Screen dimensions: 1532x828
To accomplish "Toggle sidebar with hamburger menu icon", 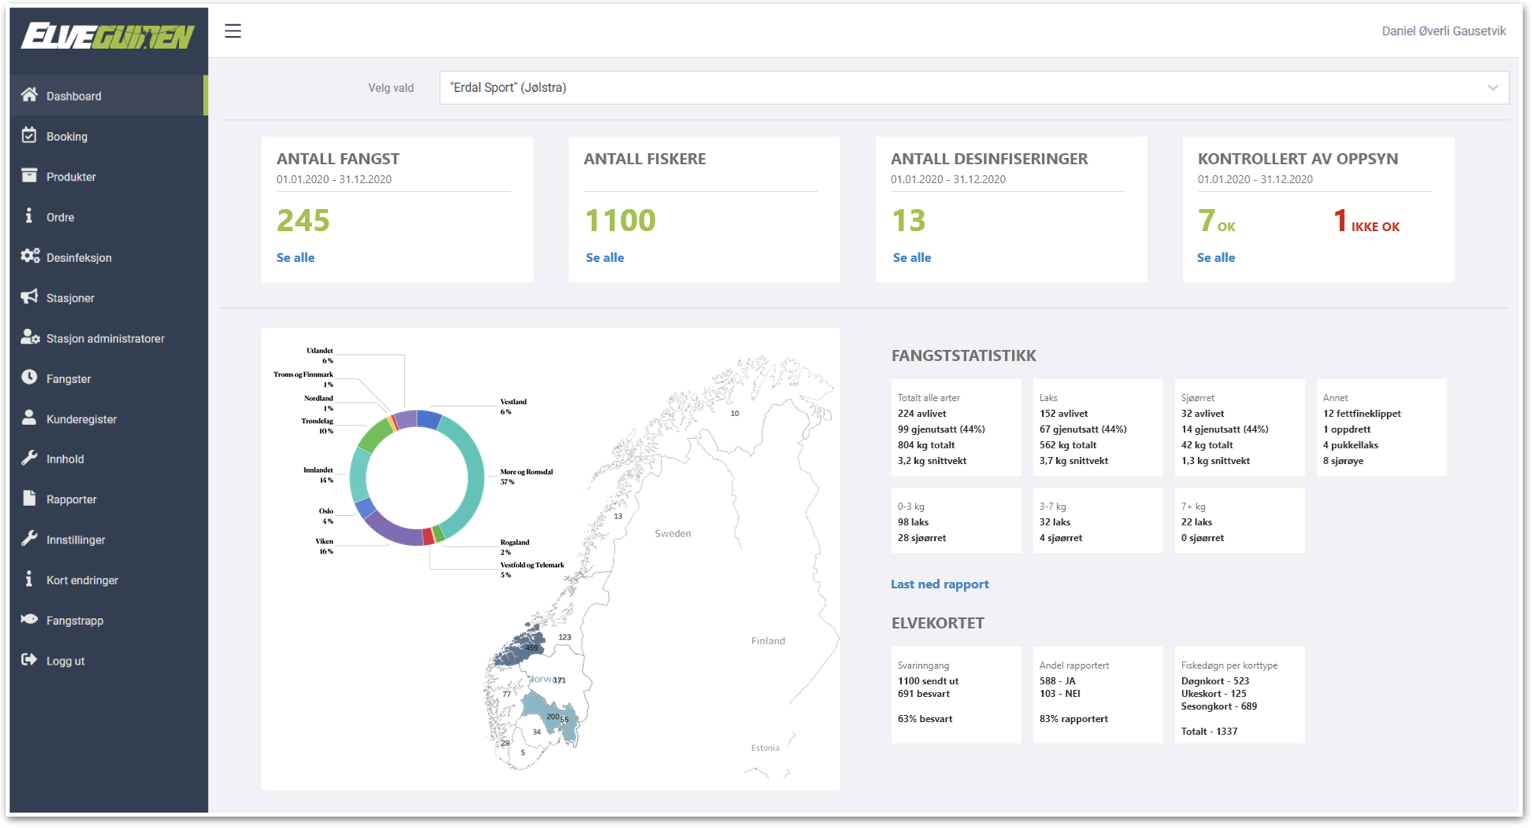I will pyautogui.click(x=233, y=31).
